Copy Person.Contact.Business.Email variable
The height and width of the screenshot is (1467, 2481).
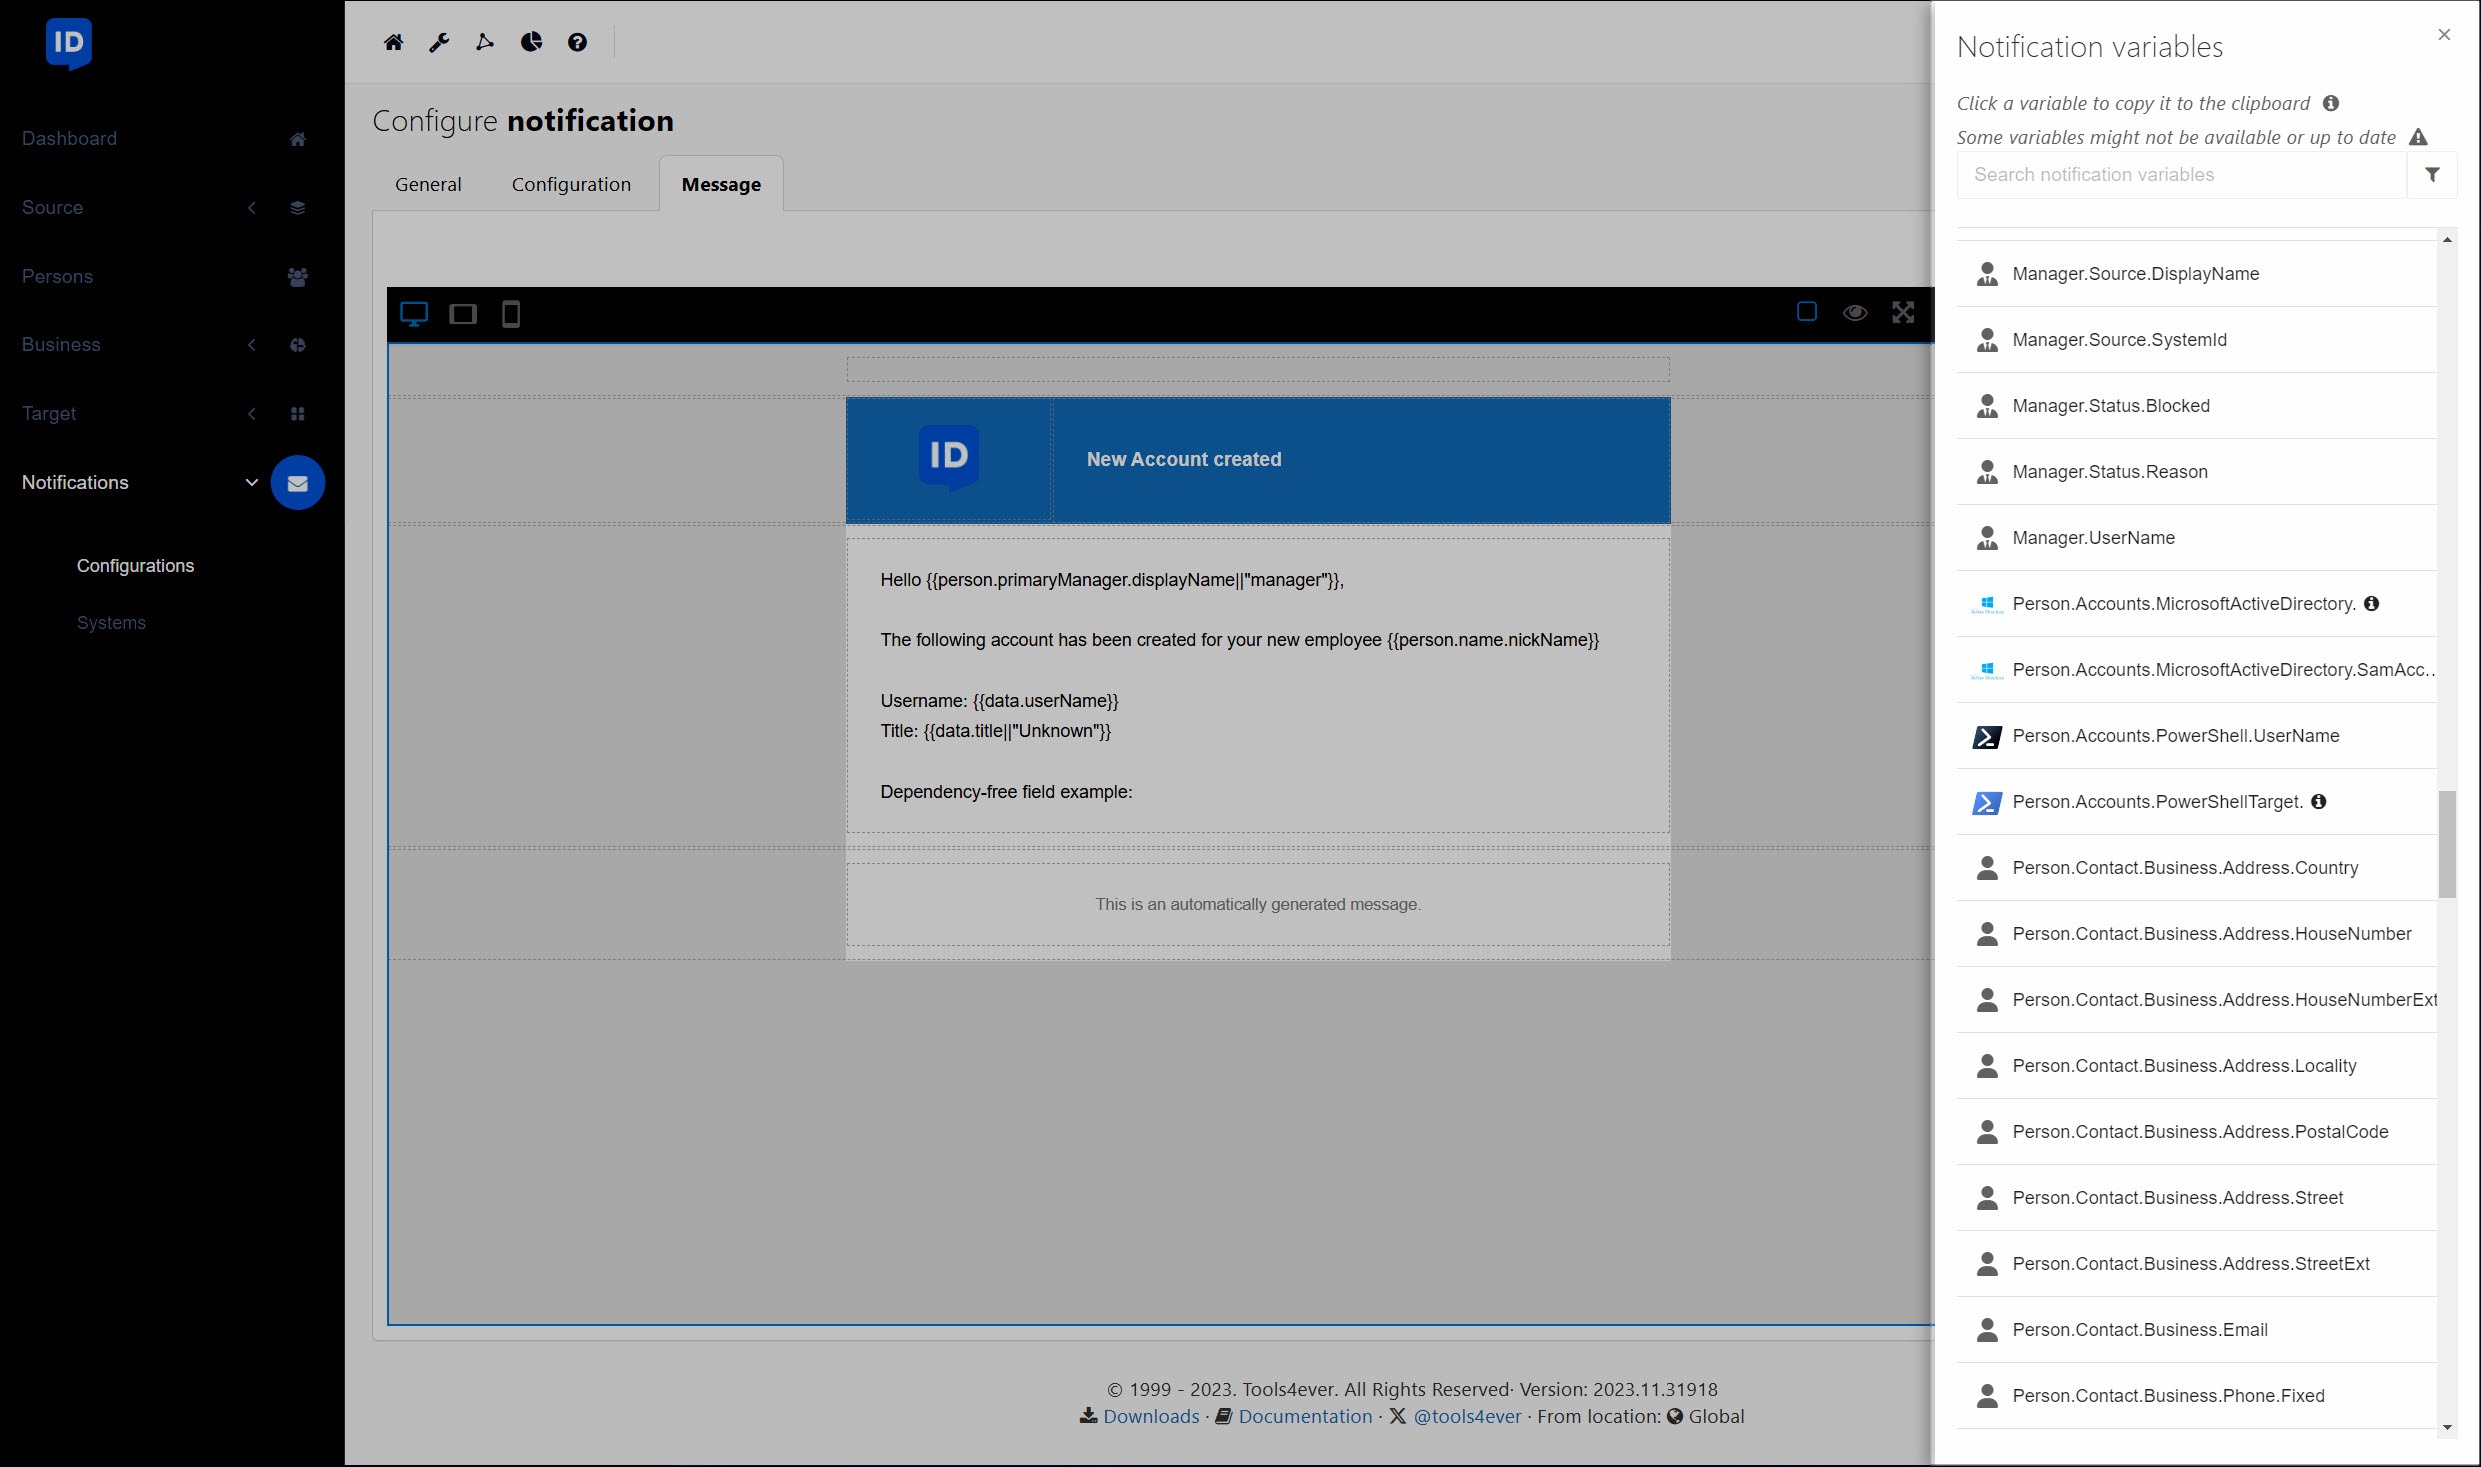click(2196, 1330)
